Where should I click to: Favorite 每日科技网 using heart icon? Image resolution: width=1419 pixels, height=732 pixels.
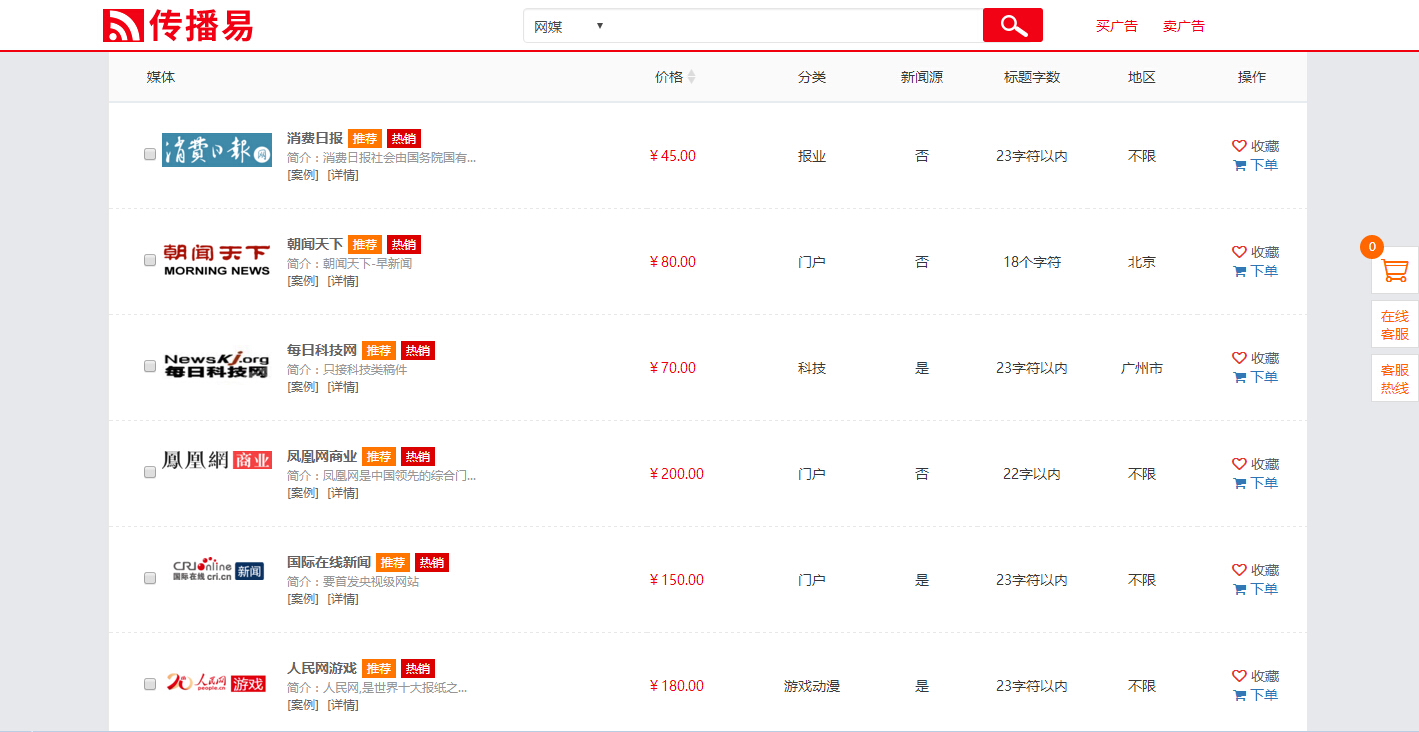point(1239,358)
